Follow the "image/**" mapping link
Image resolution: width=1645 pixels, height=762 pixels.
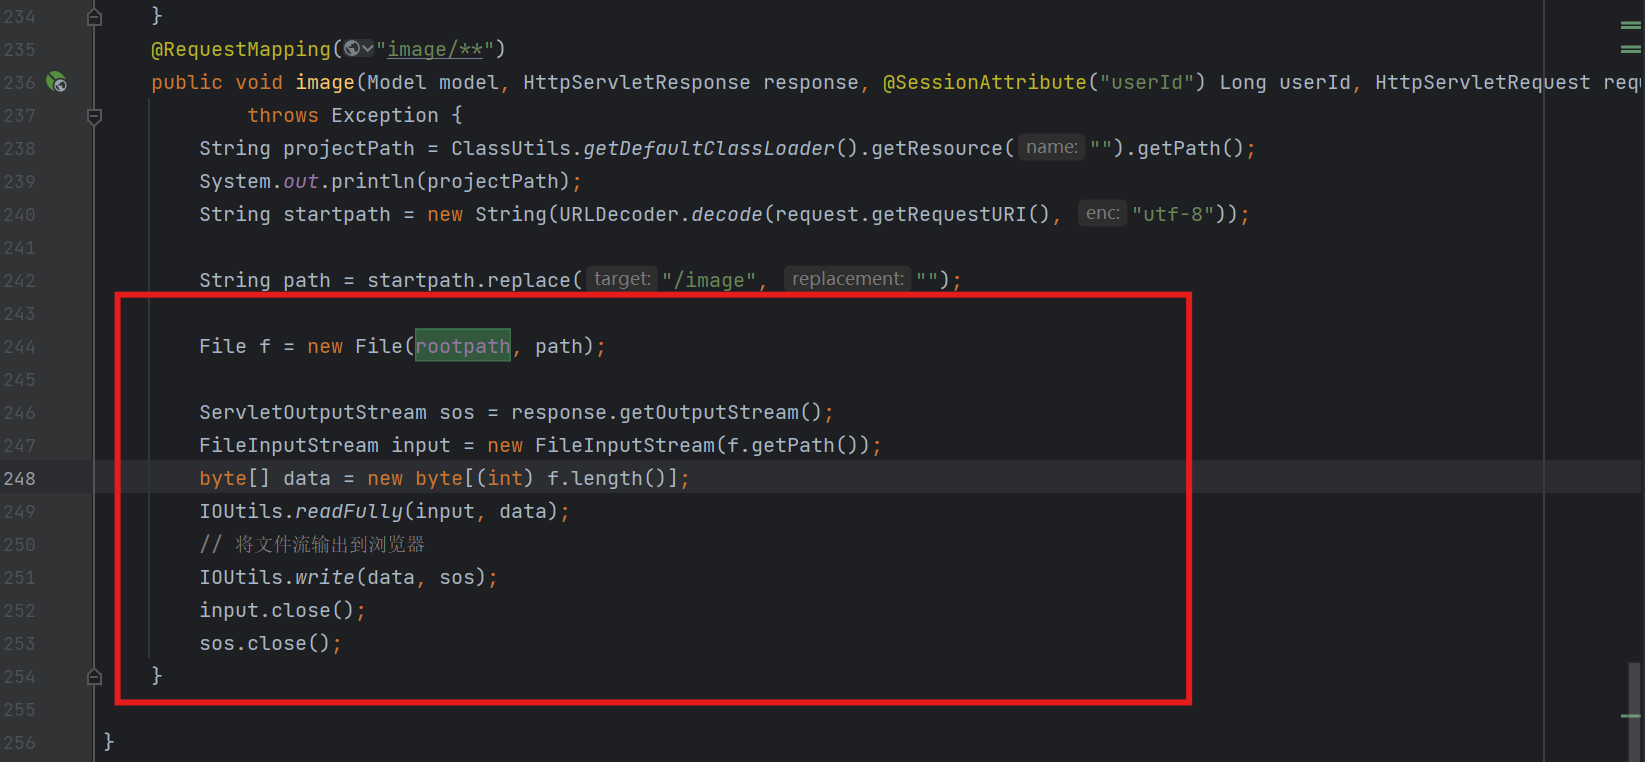pyautogui.click(x=435, y=49)
